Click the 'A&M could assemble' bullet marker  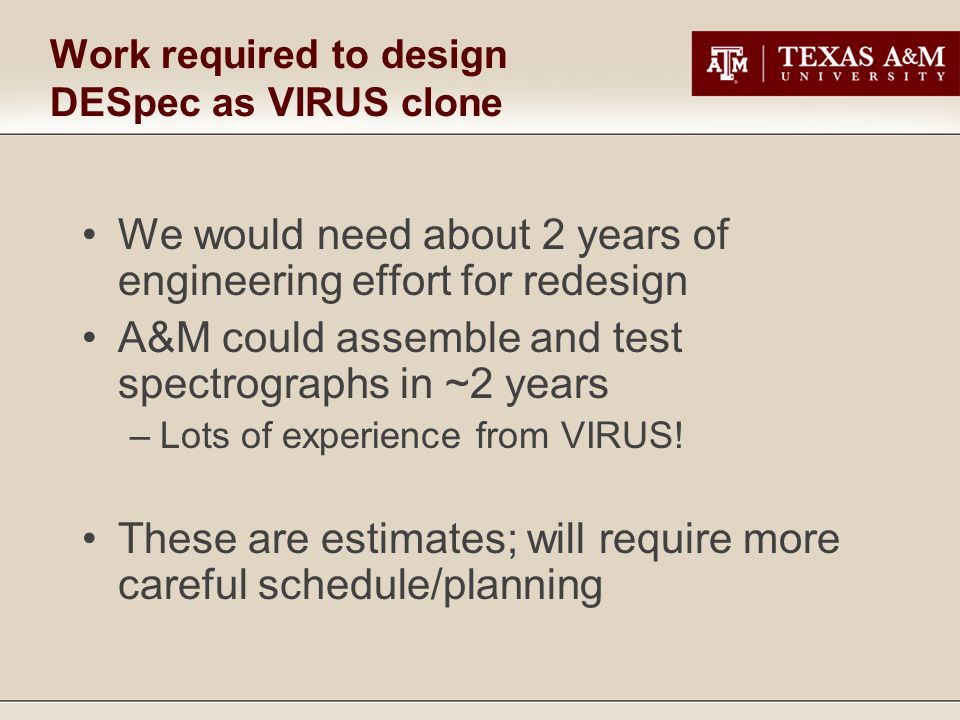89,337
